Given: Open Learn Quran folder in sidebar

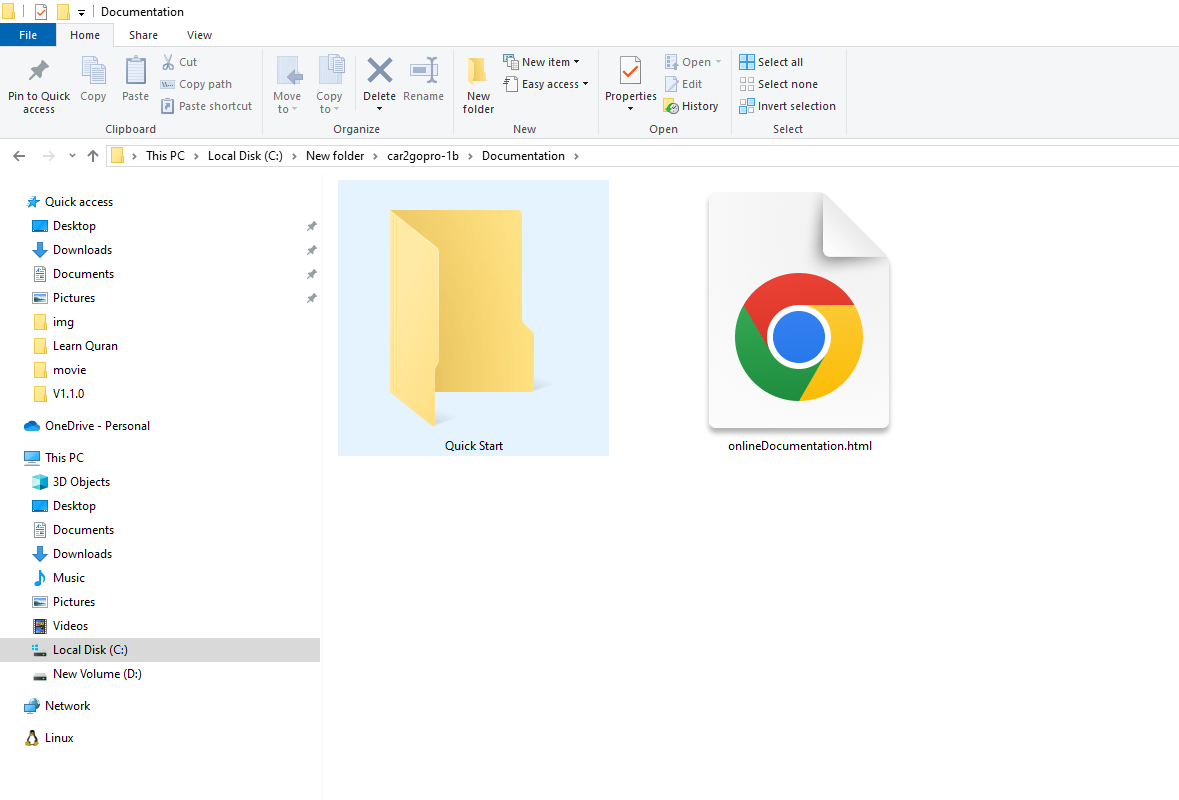Looking at the screenshot, I should pos(76,346).
